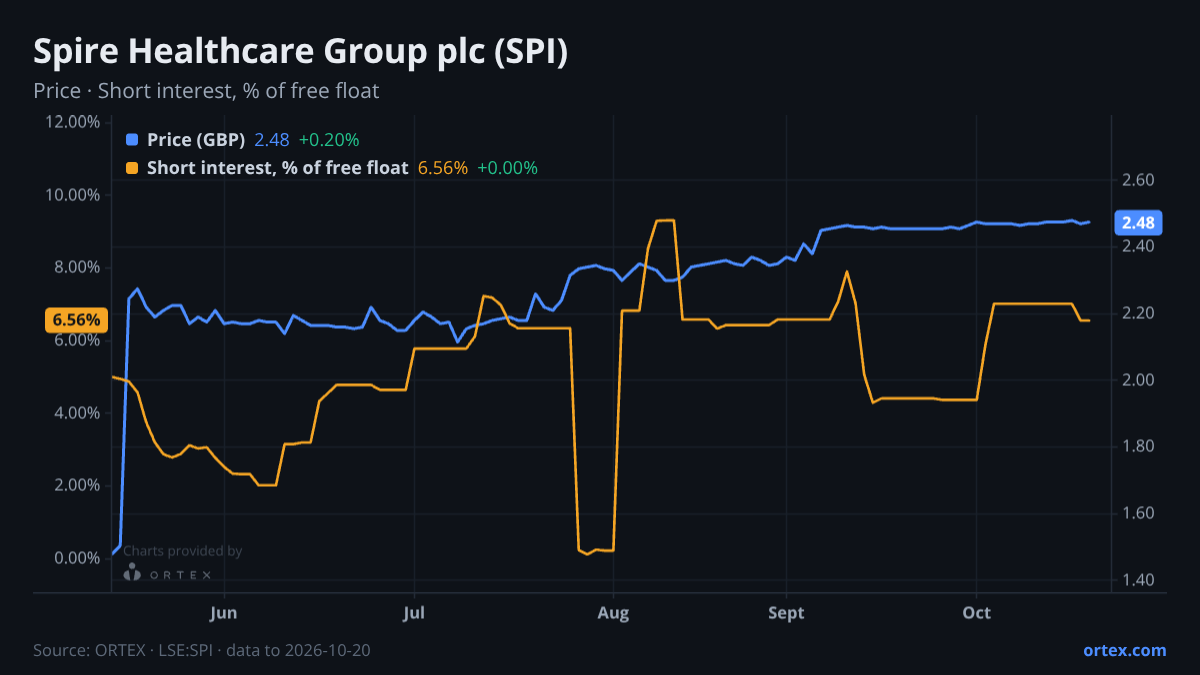This screenshot has height=675, width=1200.
Task: Click the 10.00% left axis label
Action: 72,194
